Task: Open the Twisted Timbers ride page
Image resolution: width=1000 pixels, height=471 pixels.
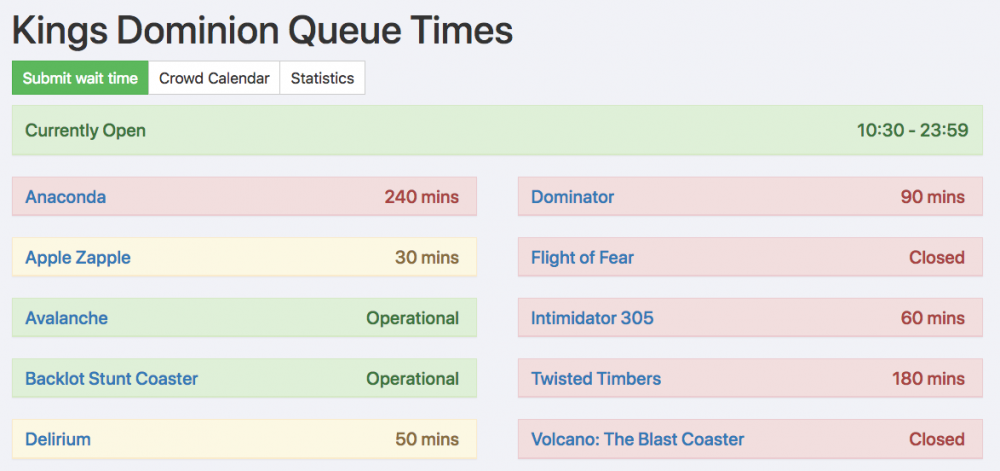Action: click(596, 379)
